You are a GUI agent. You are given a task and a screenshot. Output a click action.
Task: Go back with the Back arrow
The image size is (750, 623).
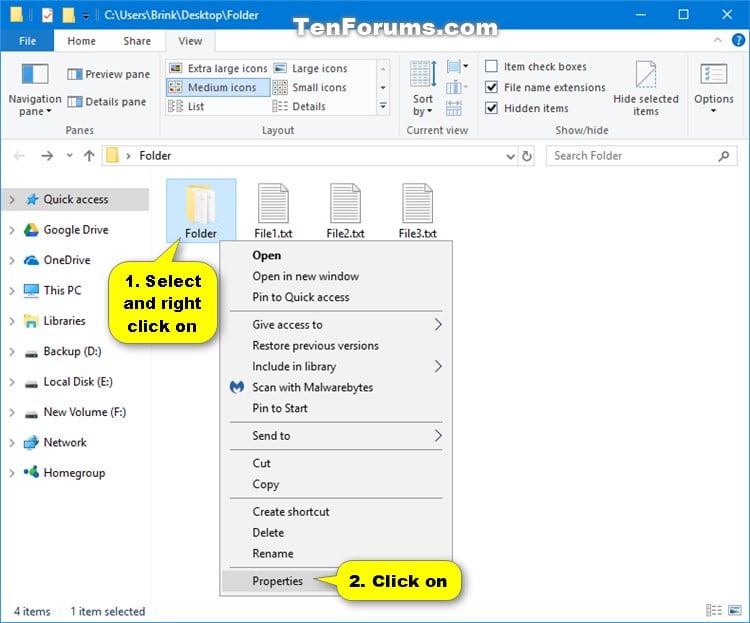click(19, 156)
